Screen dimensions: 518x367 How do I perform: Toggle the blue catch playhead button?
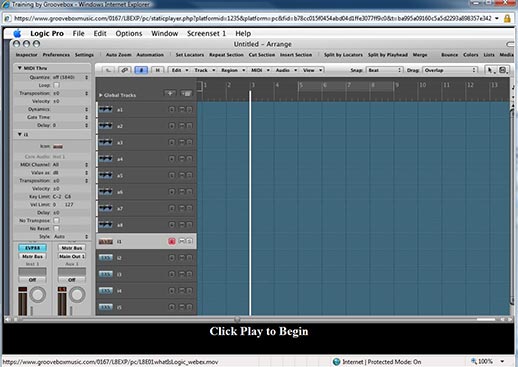(x=141, y=70)
